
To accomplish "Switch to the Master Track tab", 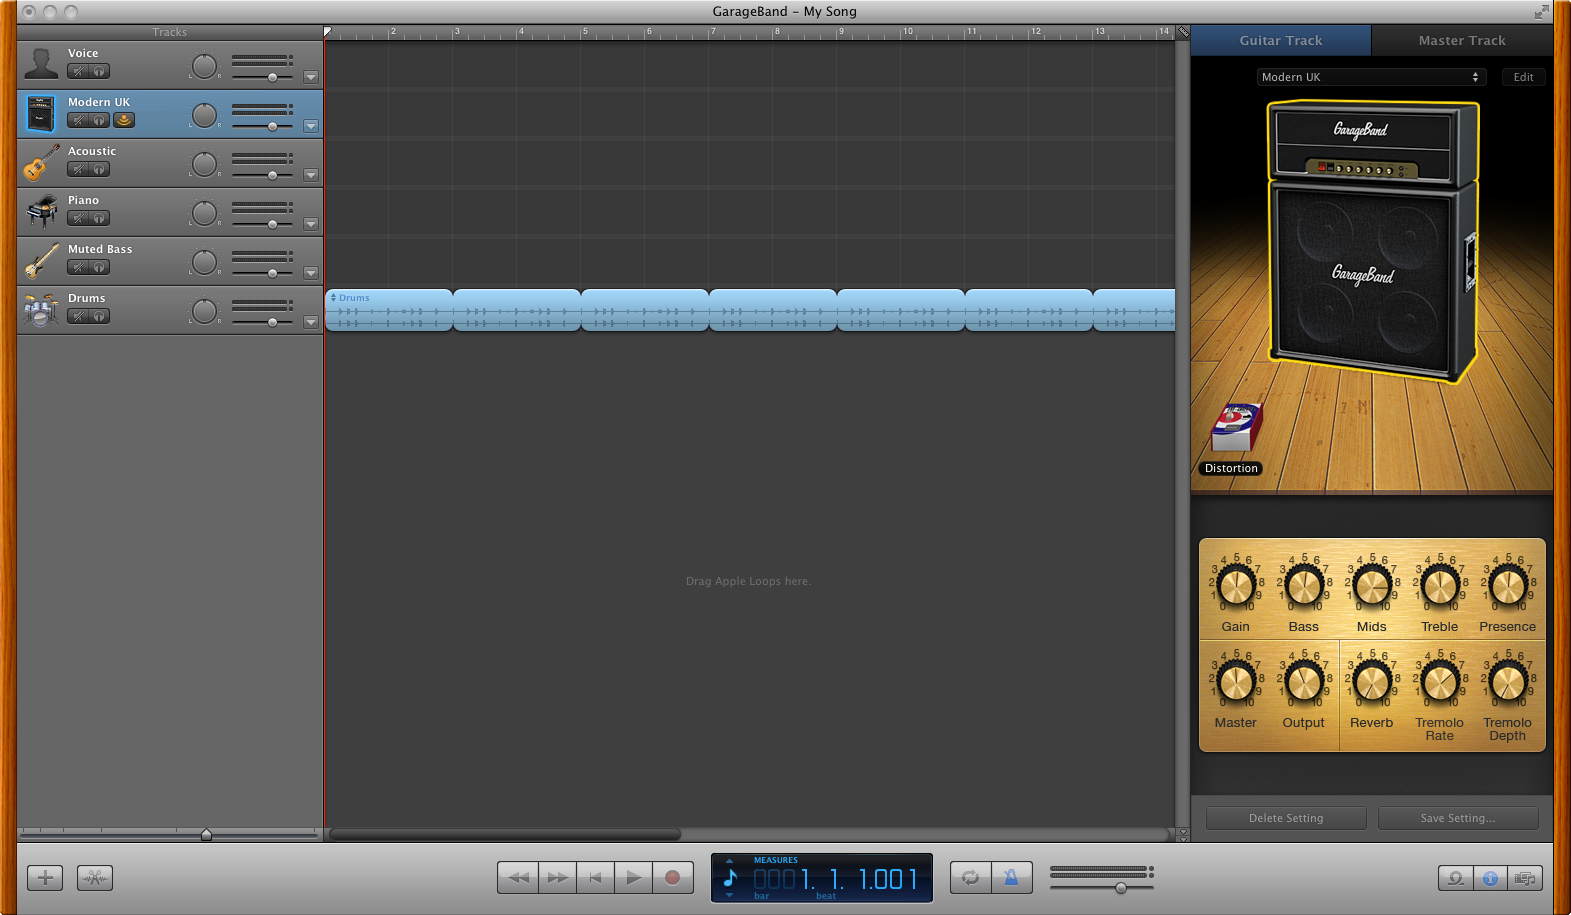I will click(x=1462, y=41).
